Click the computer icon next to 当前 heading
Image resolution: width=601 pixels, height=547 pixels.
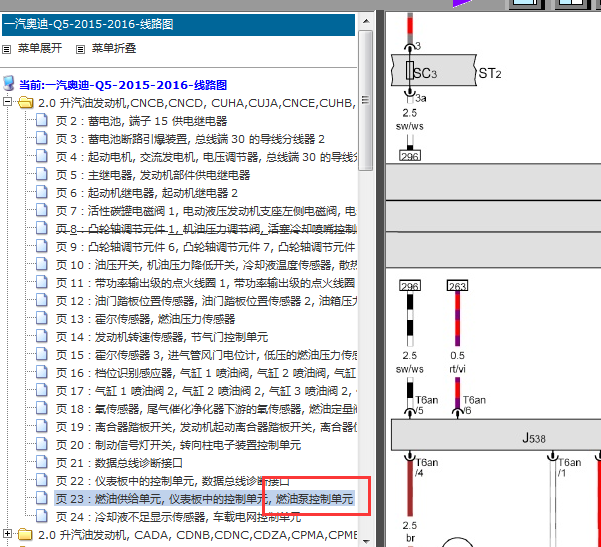(8, 83)
